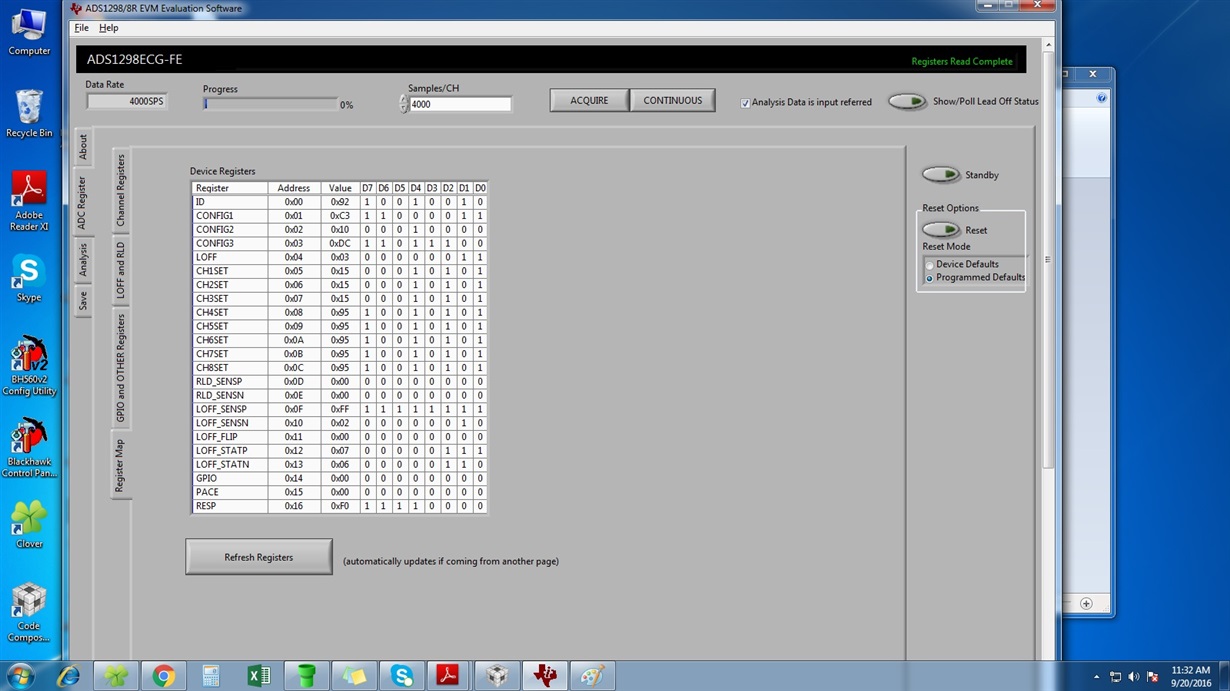
Task: Open Computer desktop icon
Action: tap(29, 31)
